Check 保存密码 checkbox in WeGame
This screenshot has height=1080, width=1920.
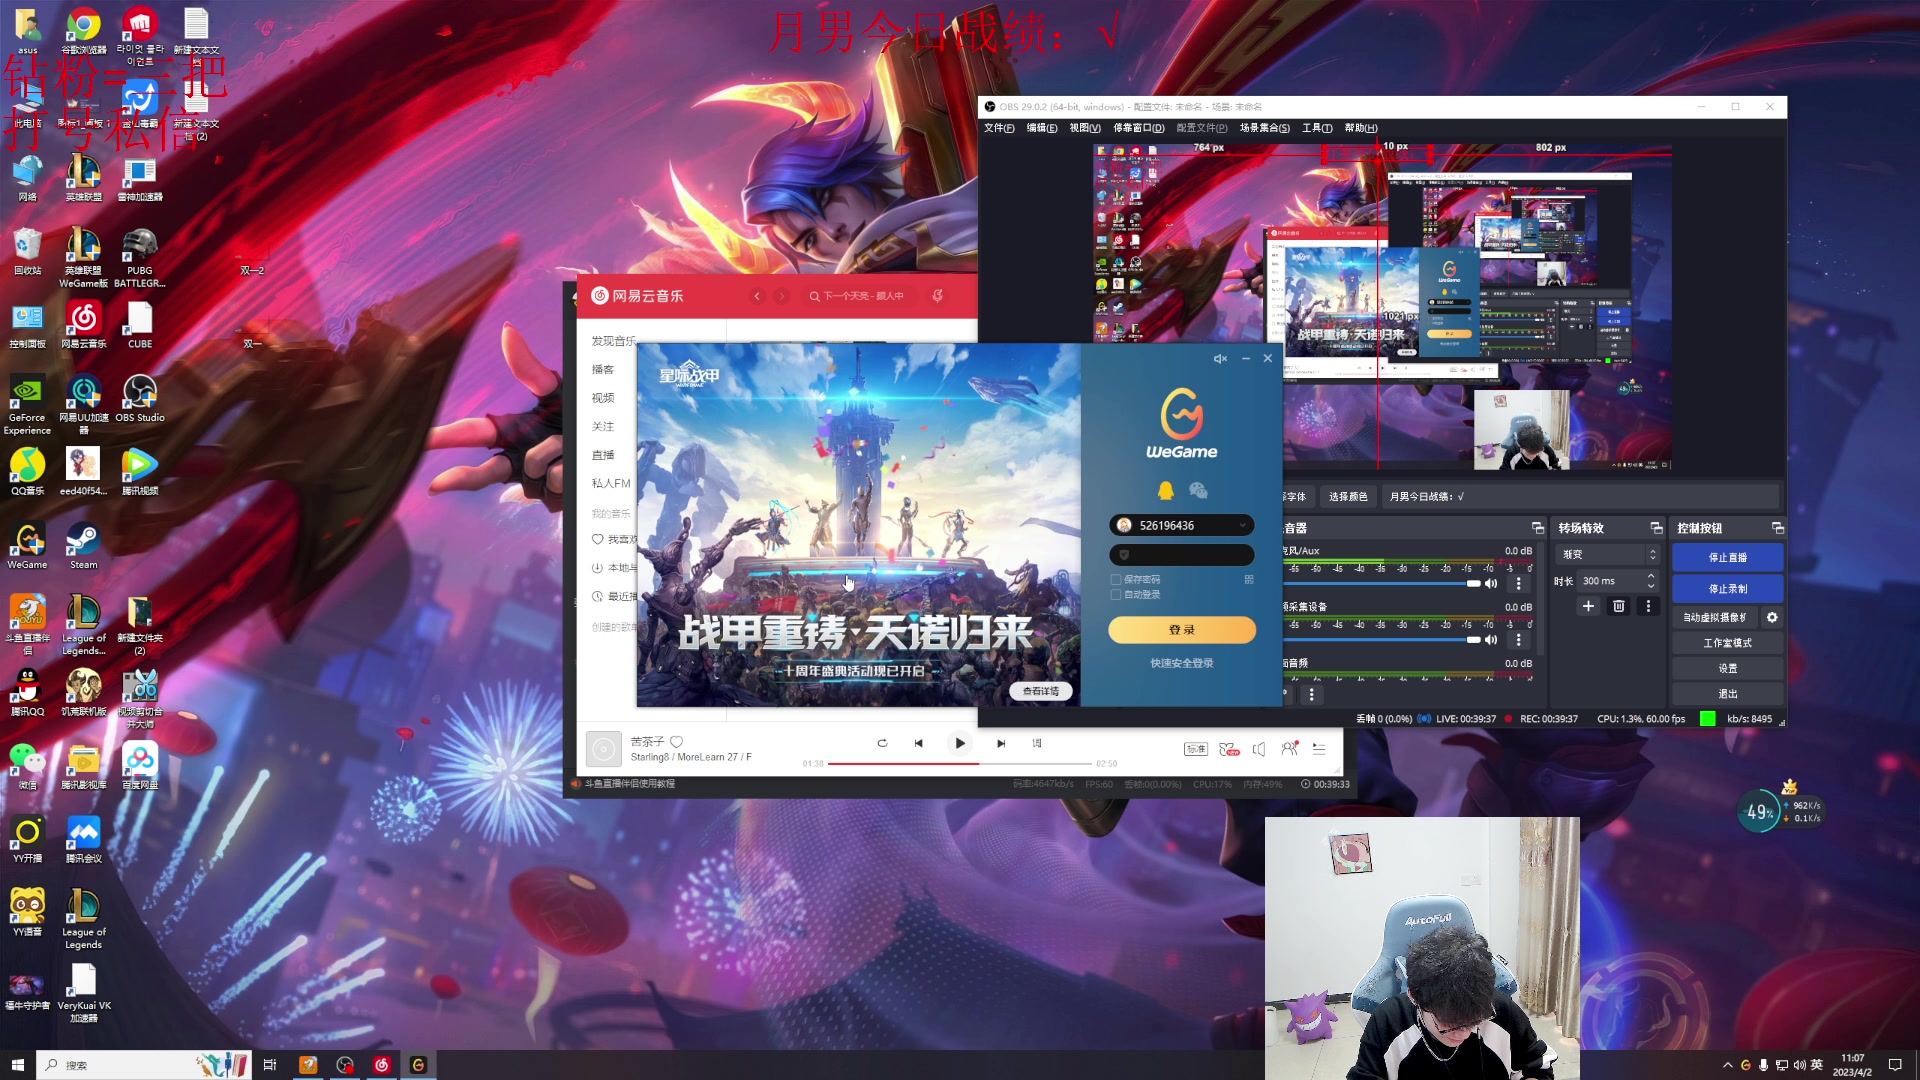pos(1116,580)
